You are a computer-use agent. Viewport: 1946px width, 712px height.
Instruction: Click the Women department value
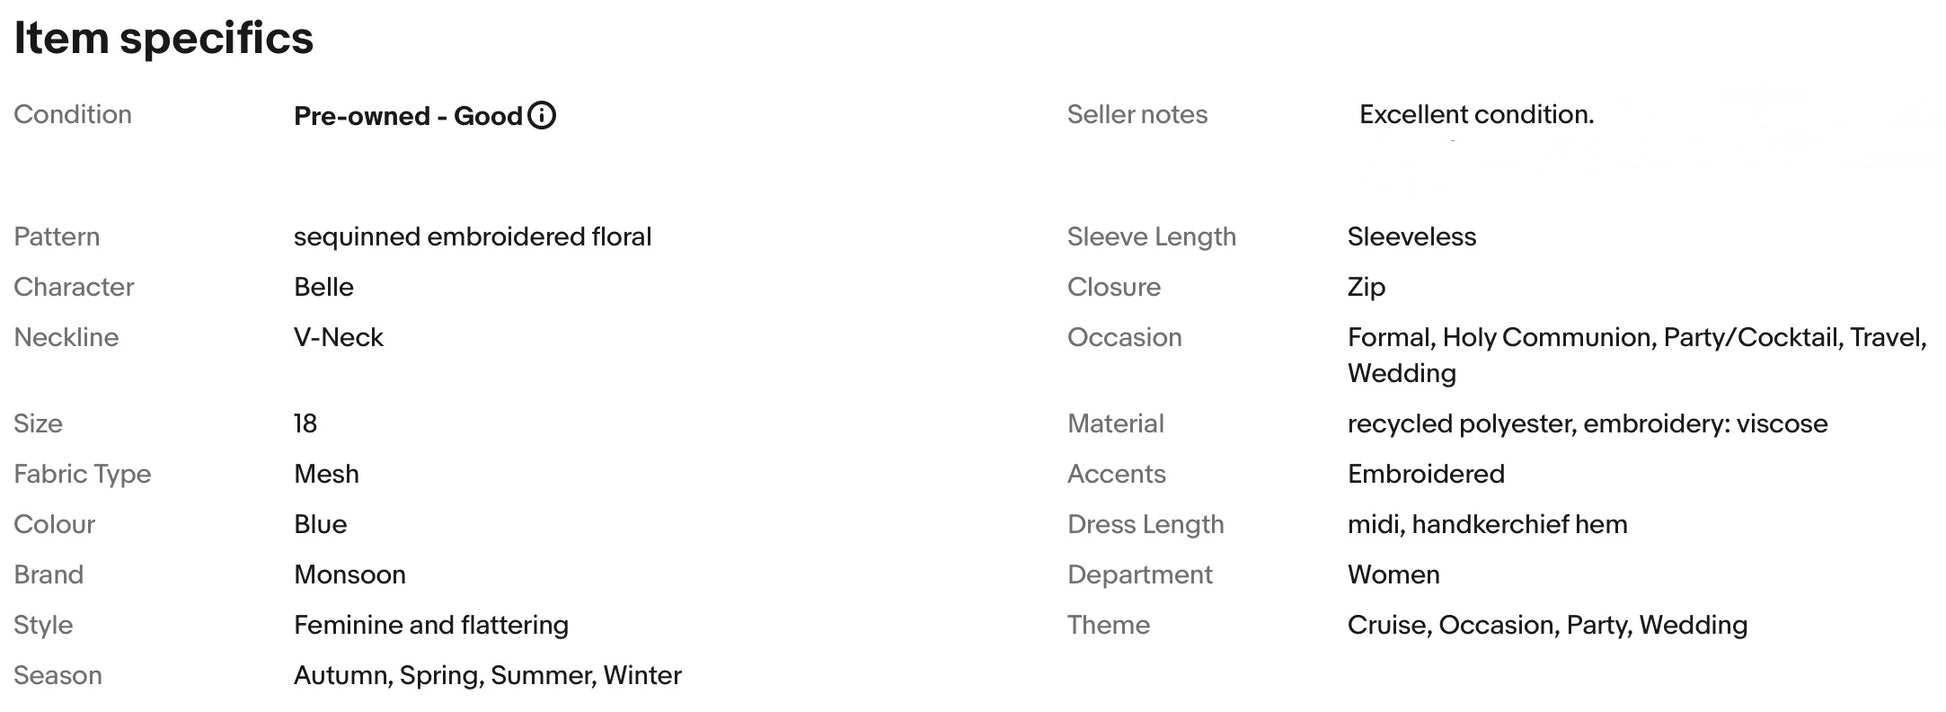coord(1394,575)
